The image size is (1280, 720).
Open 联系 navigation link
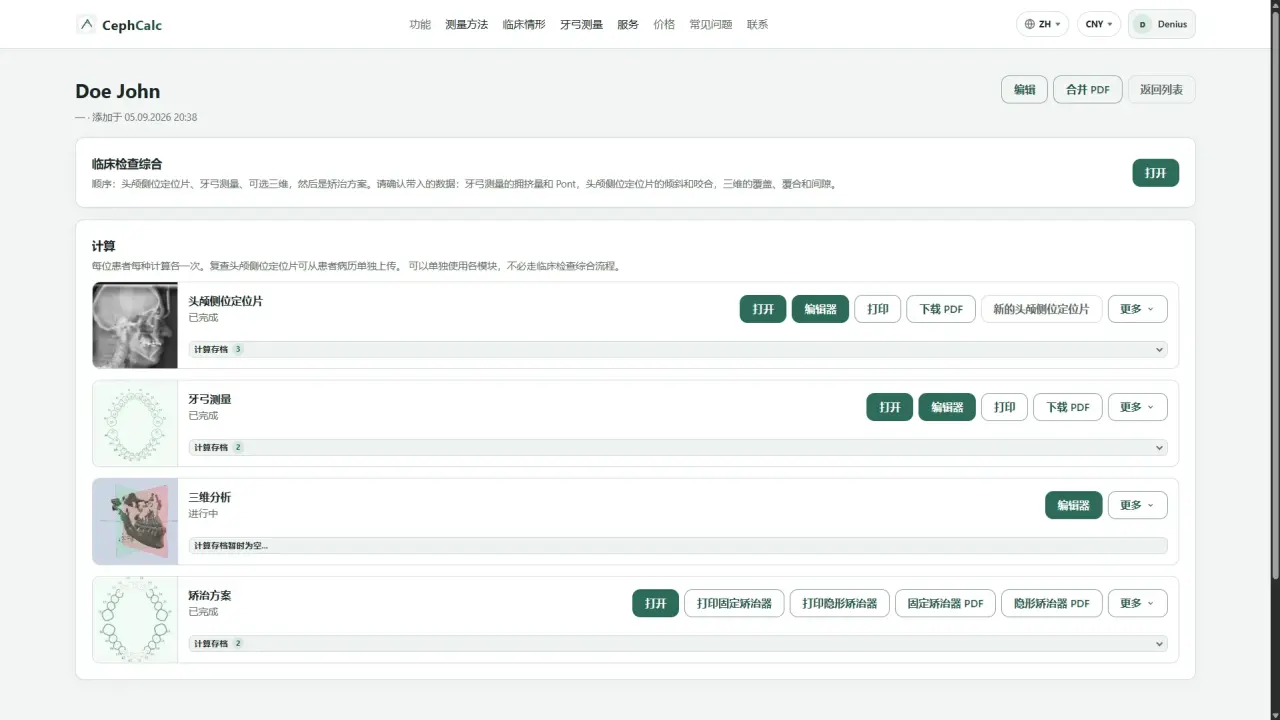758,24
